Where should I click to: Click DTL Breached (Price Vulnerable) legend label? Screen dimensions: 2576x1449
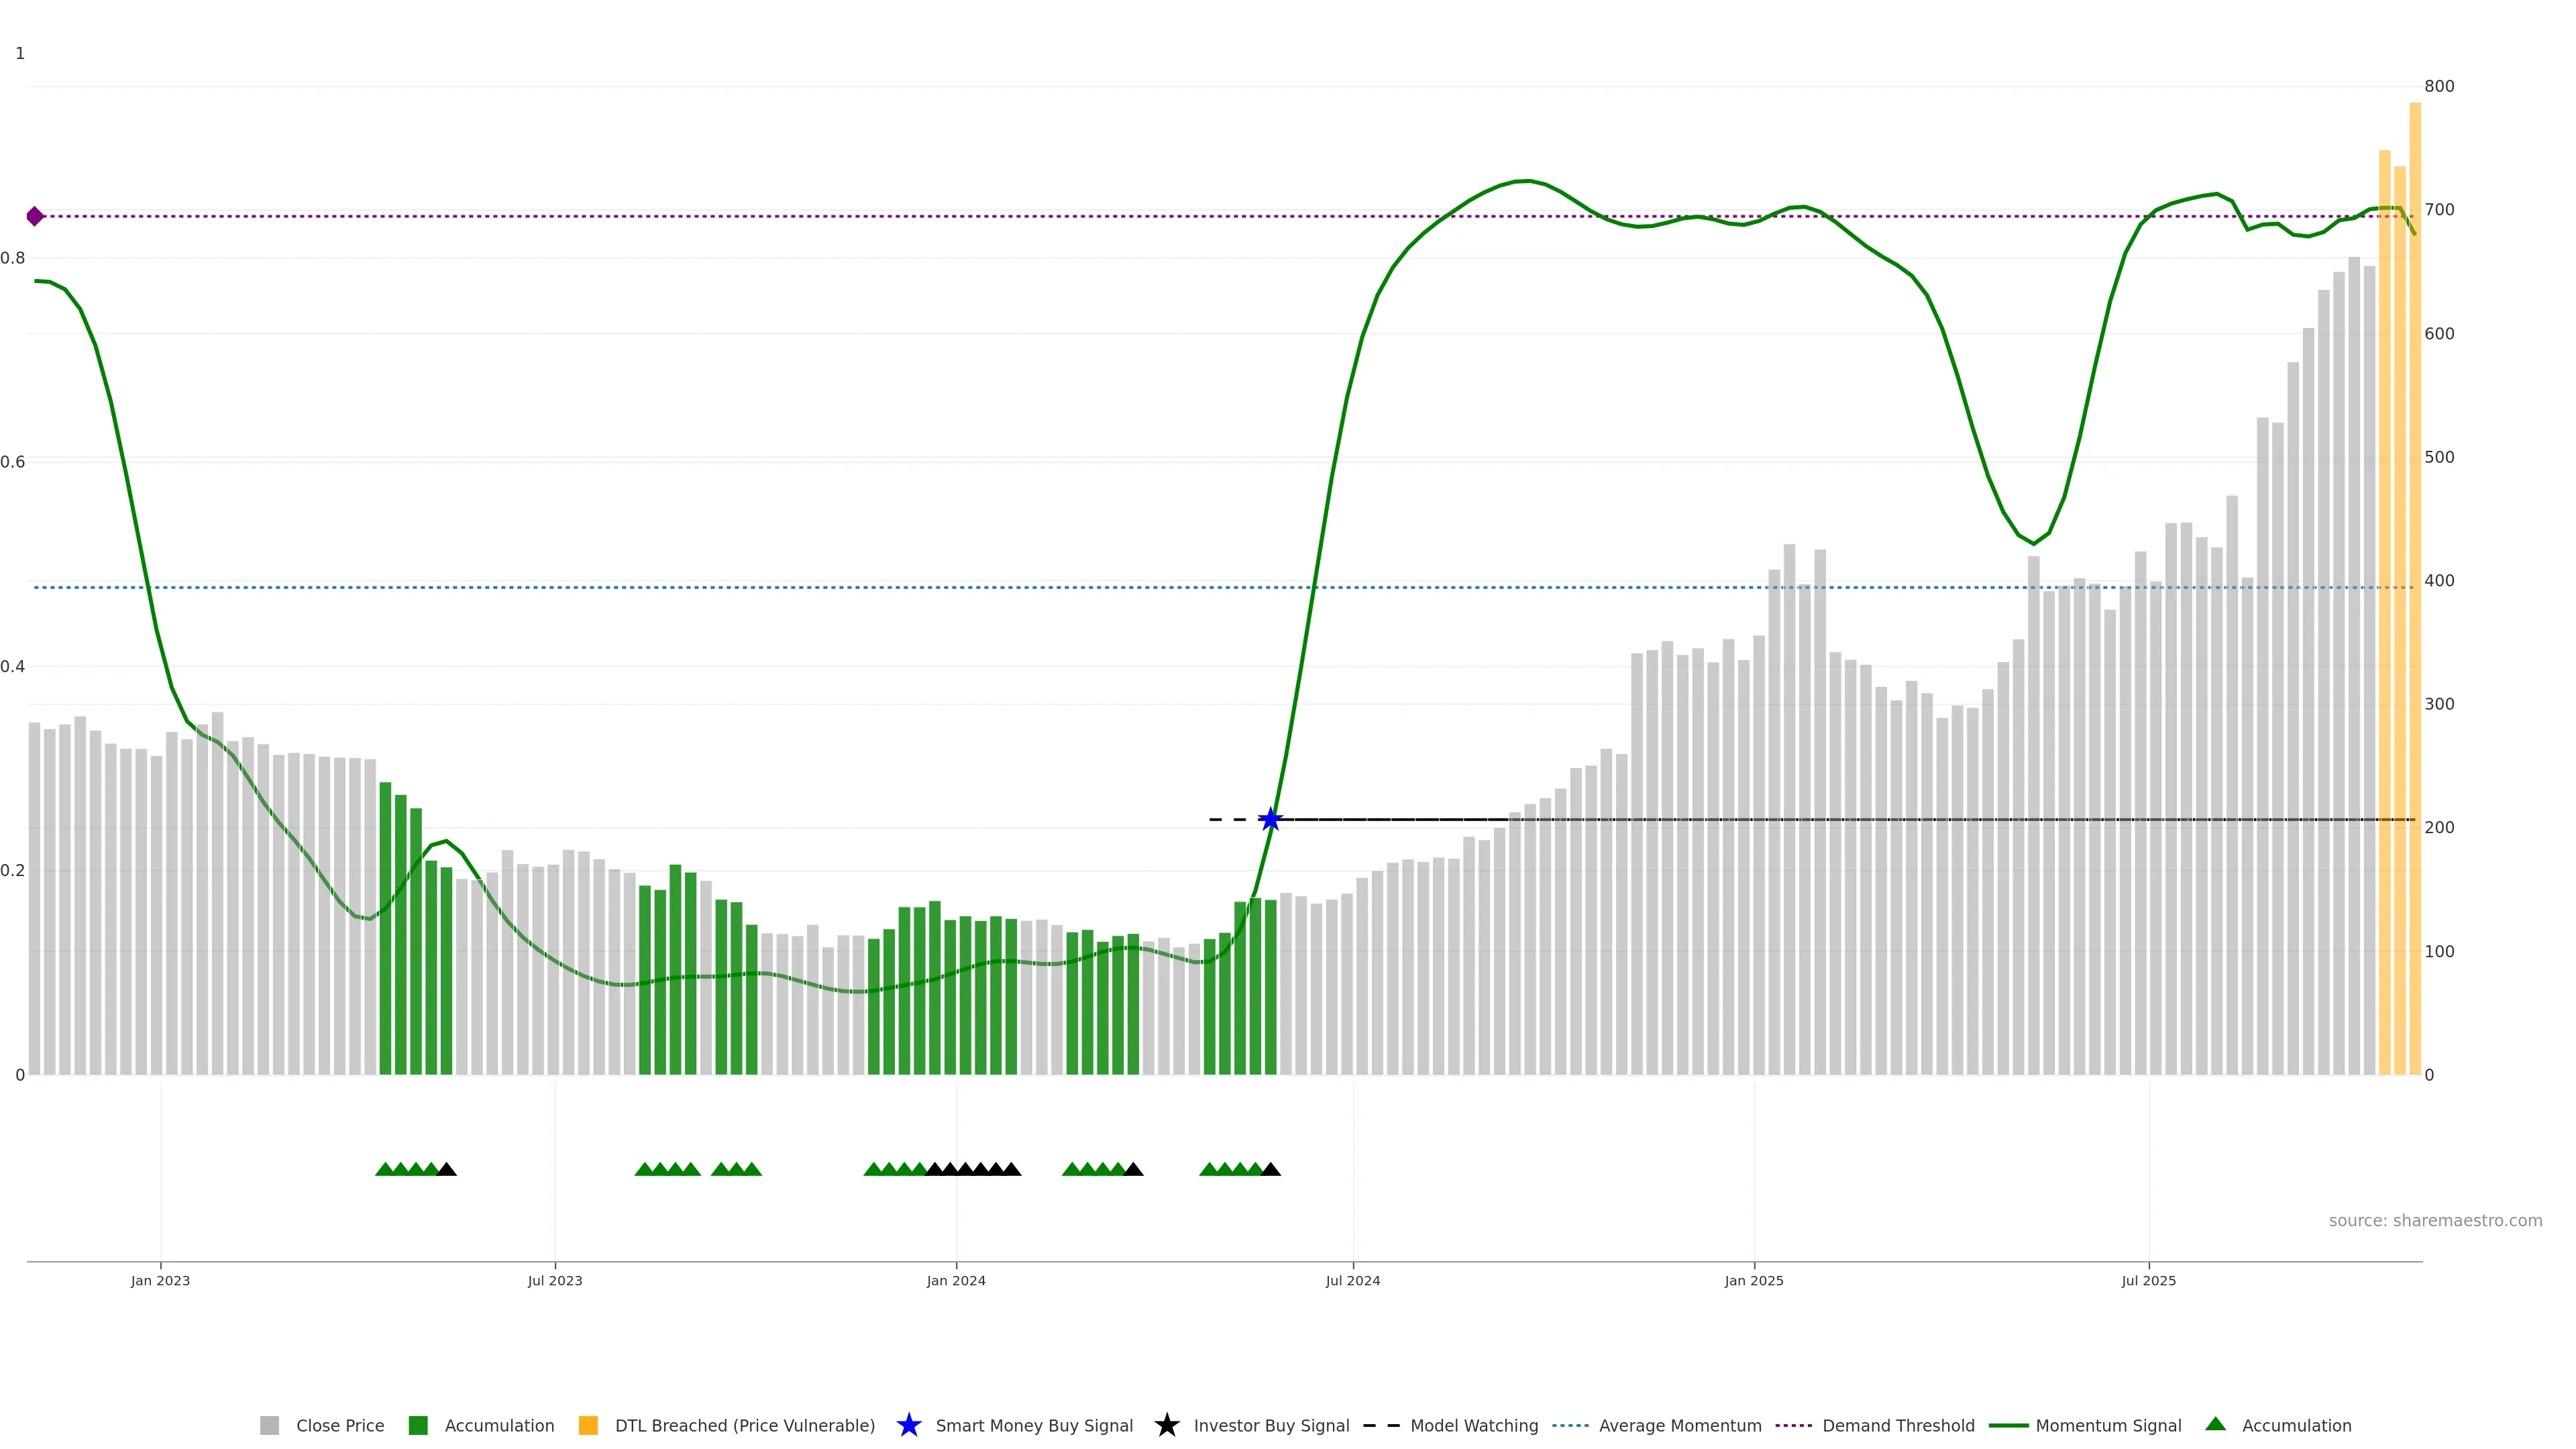click(744, 1425)
